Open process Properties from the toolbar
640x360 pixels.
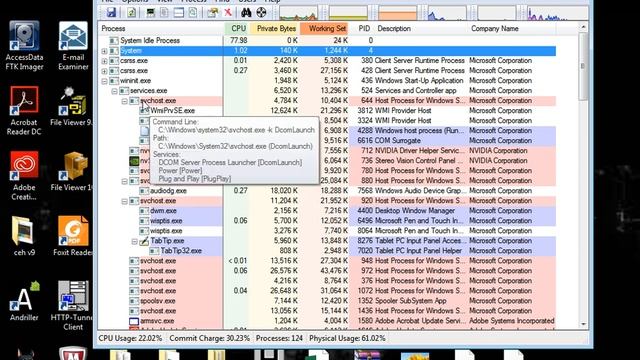tap(212, 12)
